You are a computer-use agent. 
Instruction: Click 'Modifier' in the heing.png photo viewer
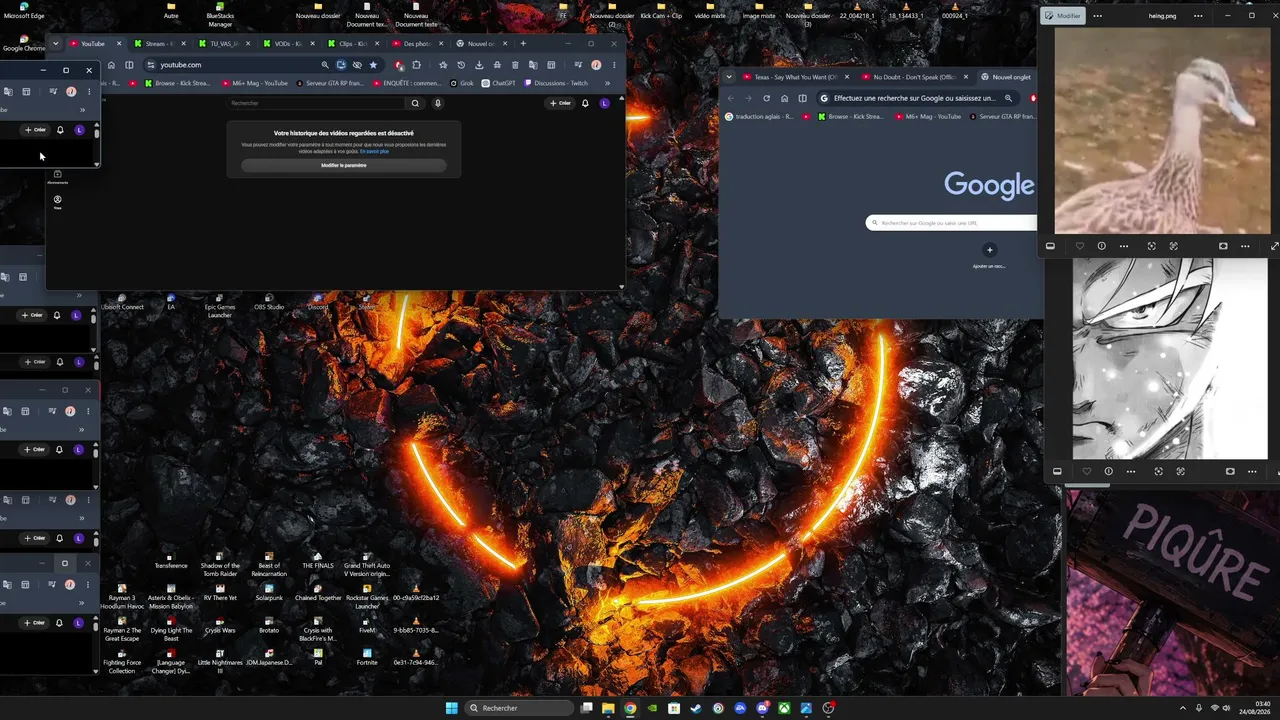tap(1062, 16)
